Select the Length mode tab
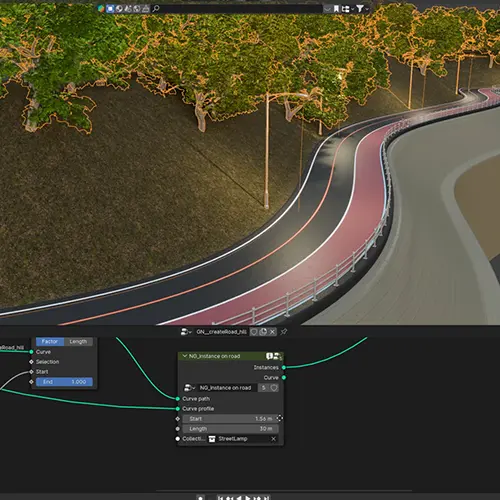This screenshot has width=500, height=500. tap(78, 342)
